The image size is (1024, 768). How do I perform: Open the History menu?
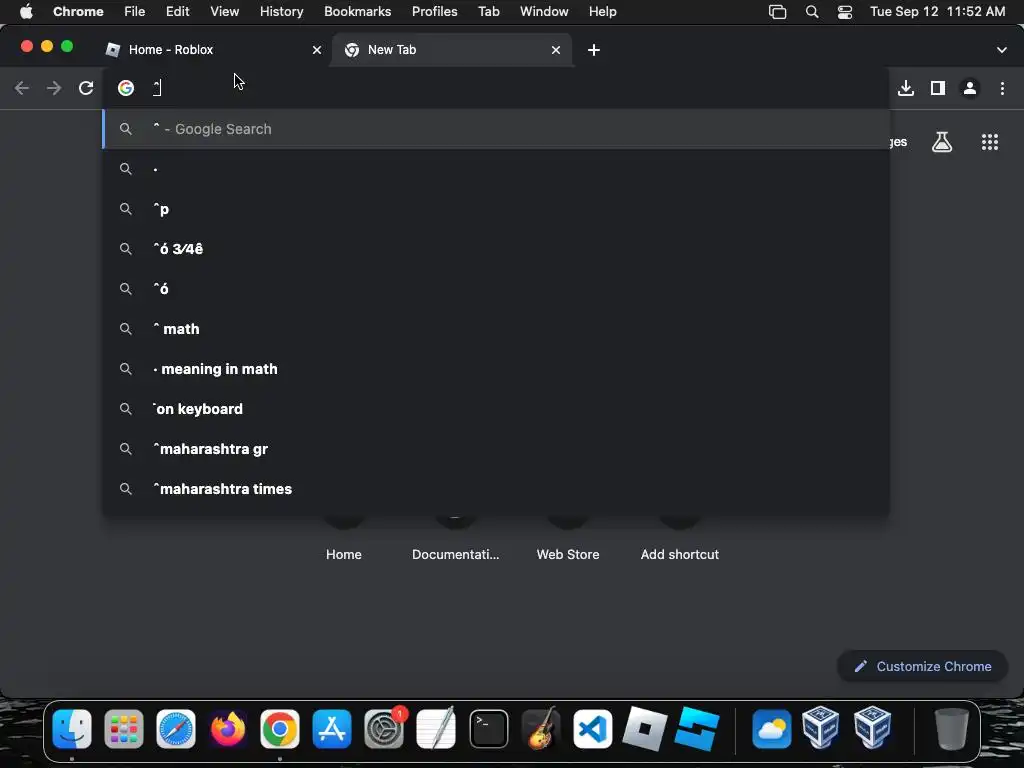tap(281, 12)
